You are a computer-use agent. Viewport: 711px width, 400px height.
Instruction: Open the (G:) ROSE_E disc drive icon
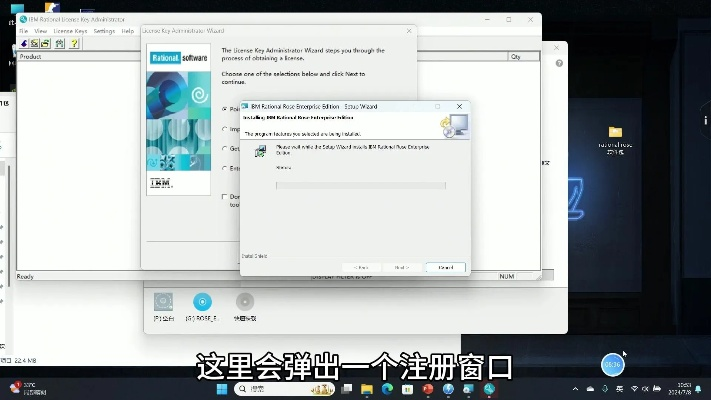pyautogui.click(x=202, y=302)
